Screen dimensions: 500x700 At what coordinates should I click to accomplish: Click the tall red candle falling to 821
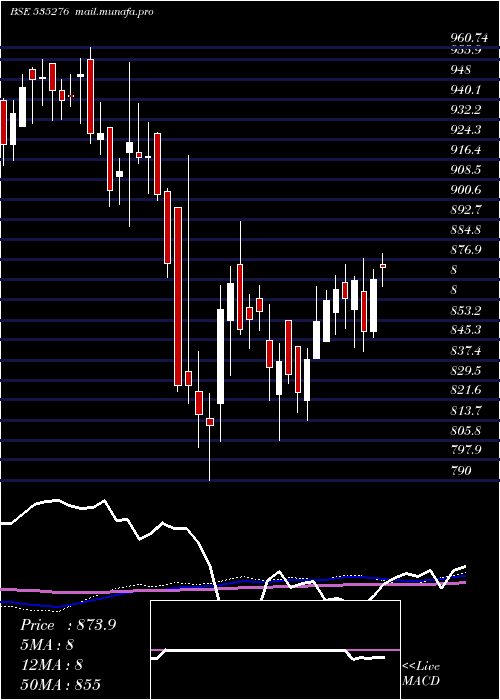point(178,296)
